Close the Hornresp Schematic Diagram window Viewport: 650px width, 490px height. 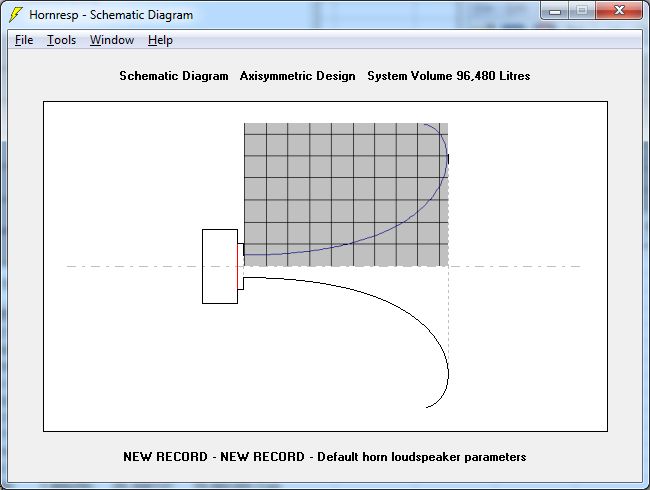pyautogui.click(x=619, y=10)
